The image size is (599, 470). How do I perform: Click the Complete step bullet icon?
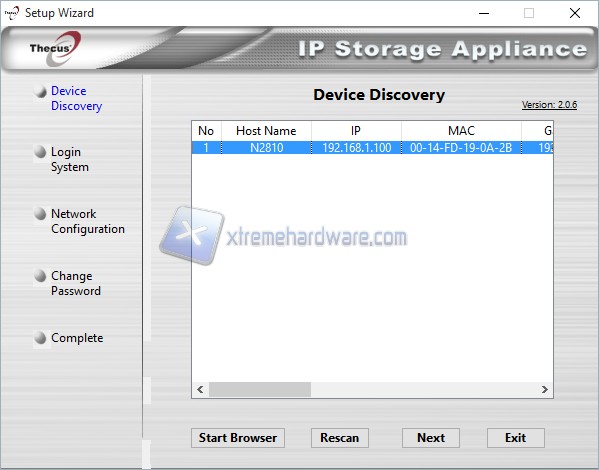click(x=40, y=338)
